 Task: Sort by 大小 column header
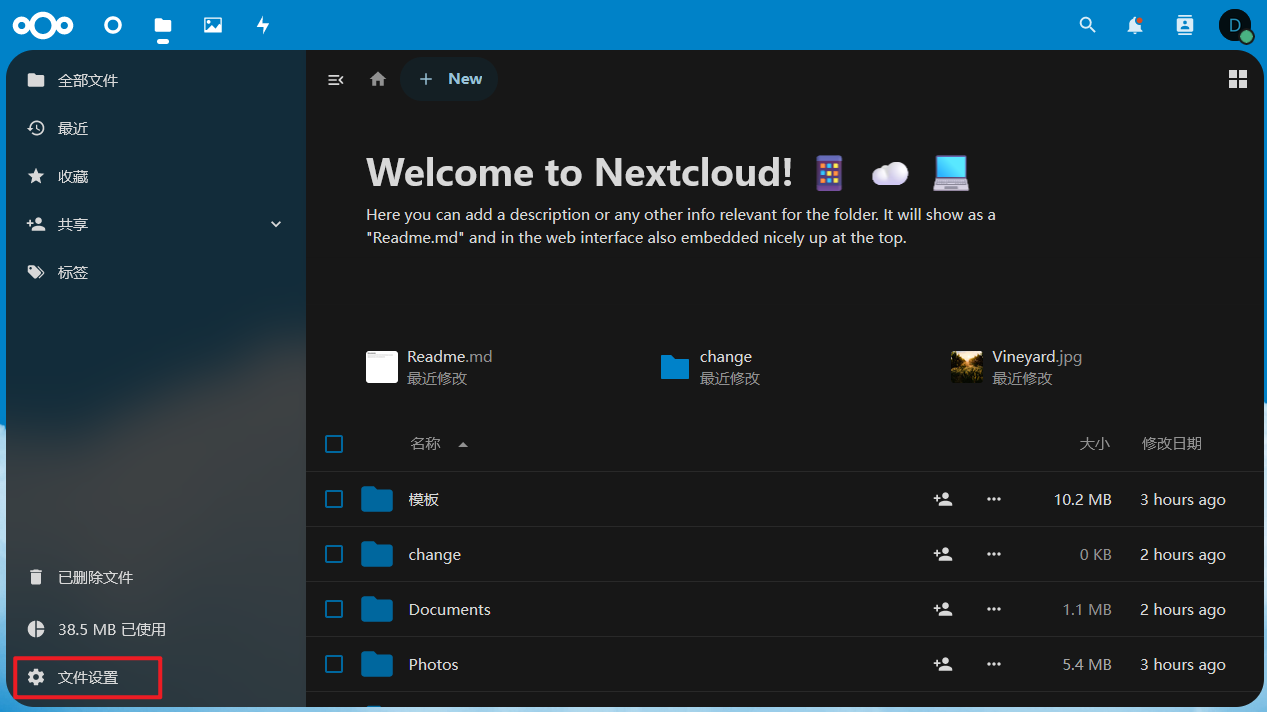pyautogui.click(x=1094, y=444)
